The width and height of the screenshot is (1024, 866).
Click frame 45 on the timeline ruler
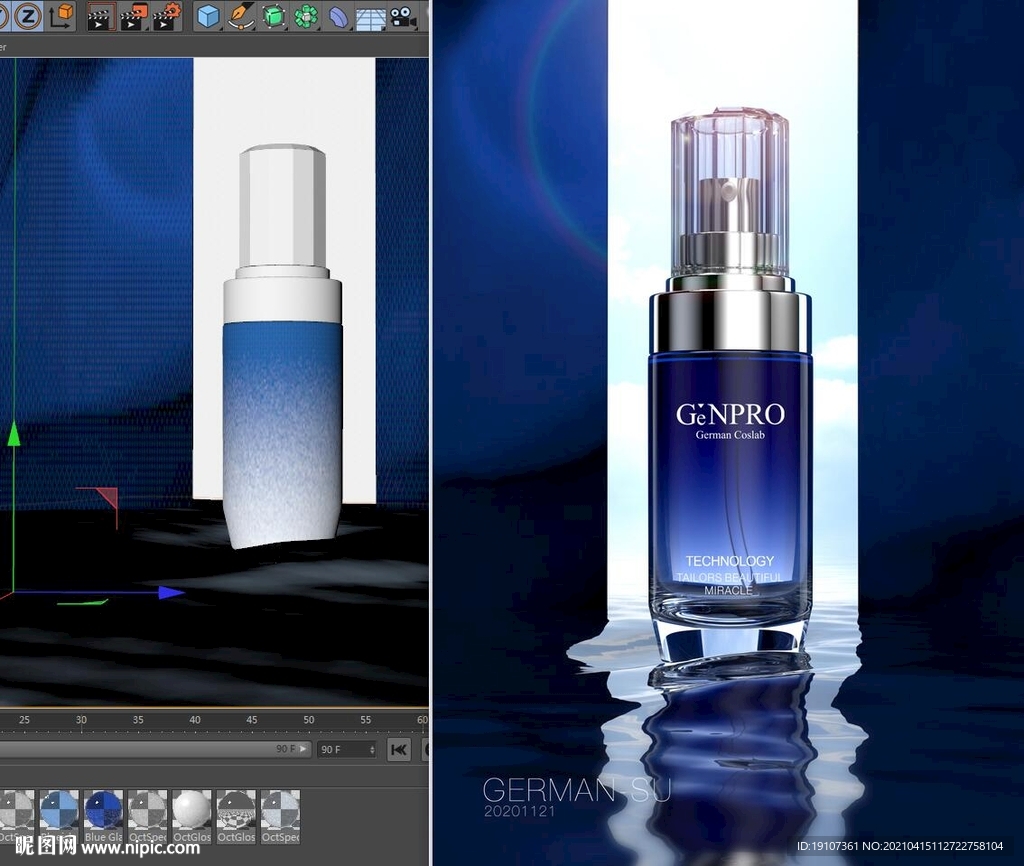[251, 720]
